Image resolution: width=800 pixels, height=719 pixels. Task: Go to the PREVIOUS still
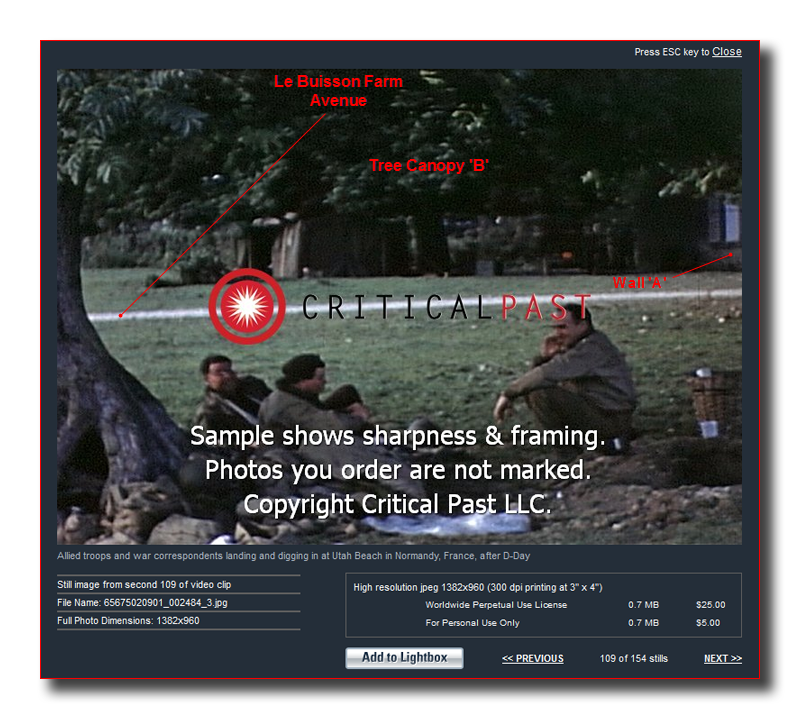(x=533, y=658)
